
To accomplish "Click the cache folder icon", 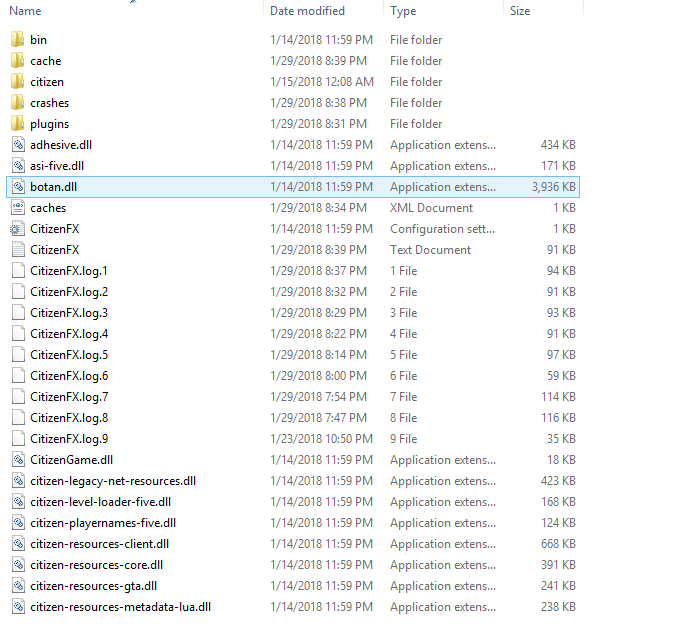I will (18, 61).
